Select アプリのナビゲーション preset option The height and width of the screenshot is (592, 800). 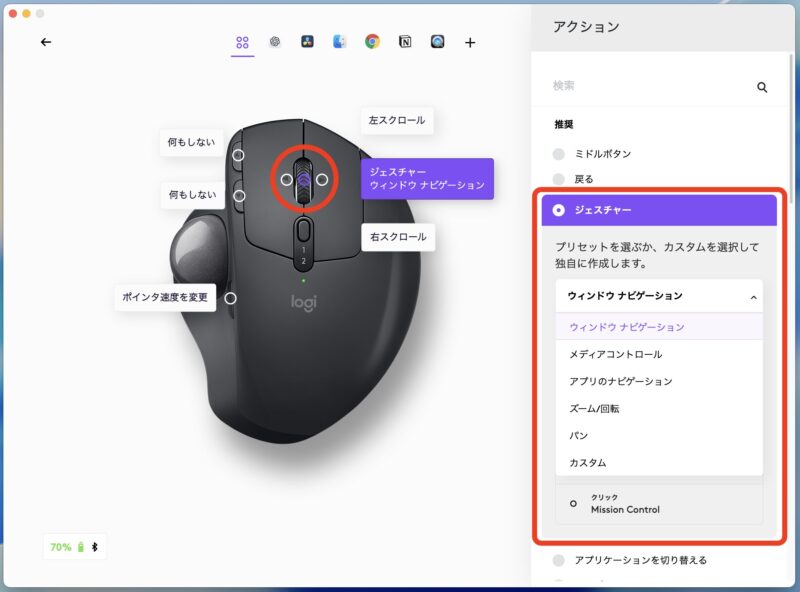click(621, 381)
